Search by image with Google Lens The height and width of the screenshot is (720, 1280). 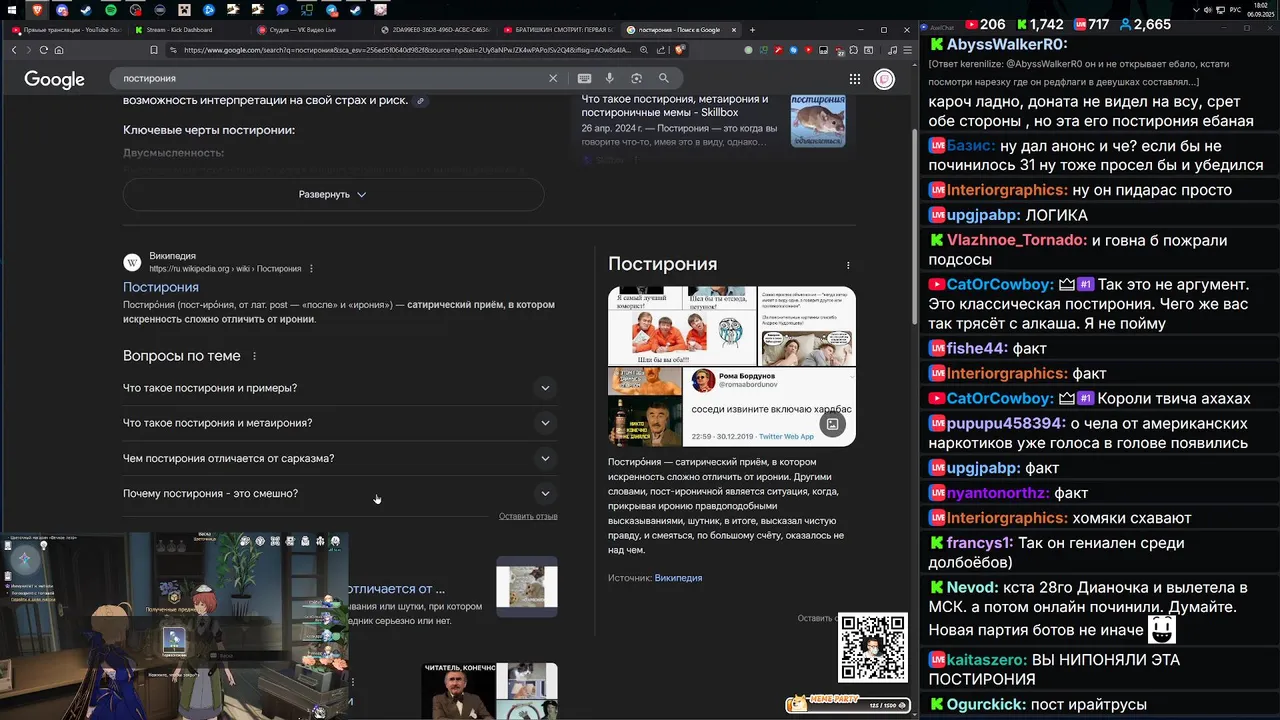pyautogui.click(x=636, y=78)
